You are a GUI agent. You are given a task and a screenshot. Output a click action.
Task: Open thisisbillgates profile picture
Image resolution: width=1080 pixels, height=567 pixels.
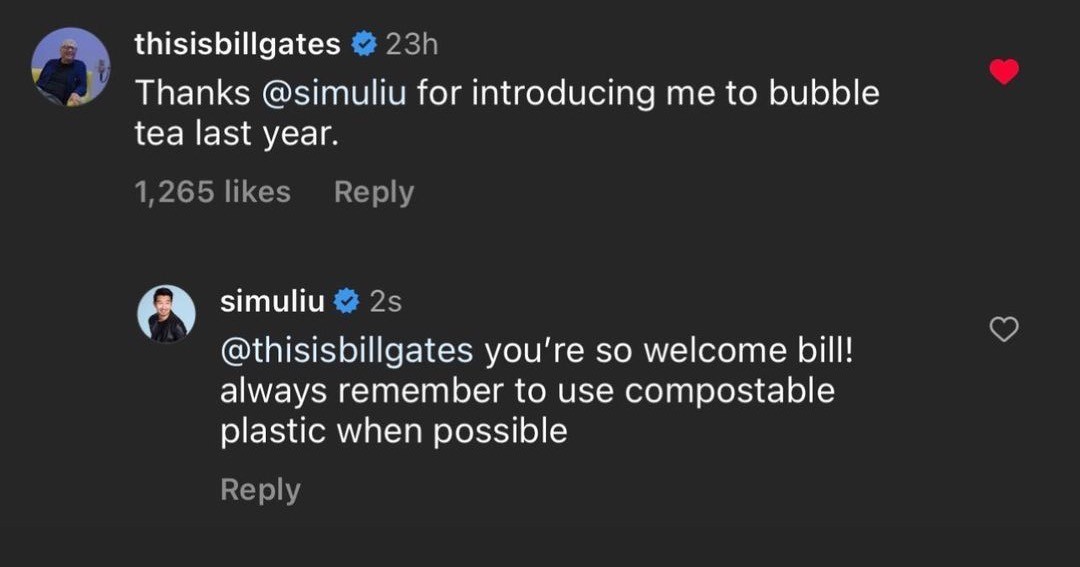pos(70,67)
